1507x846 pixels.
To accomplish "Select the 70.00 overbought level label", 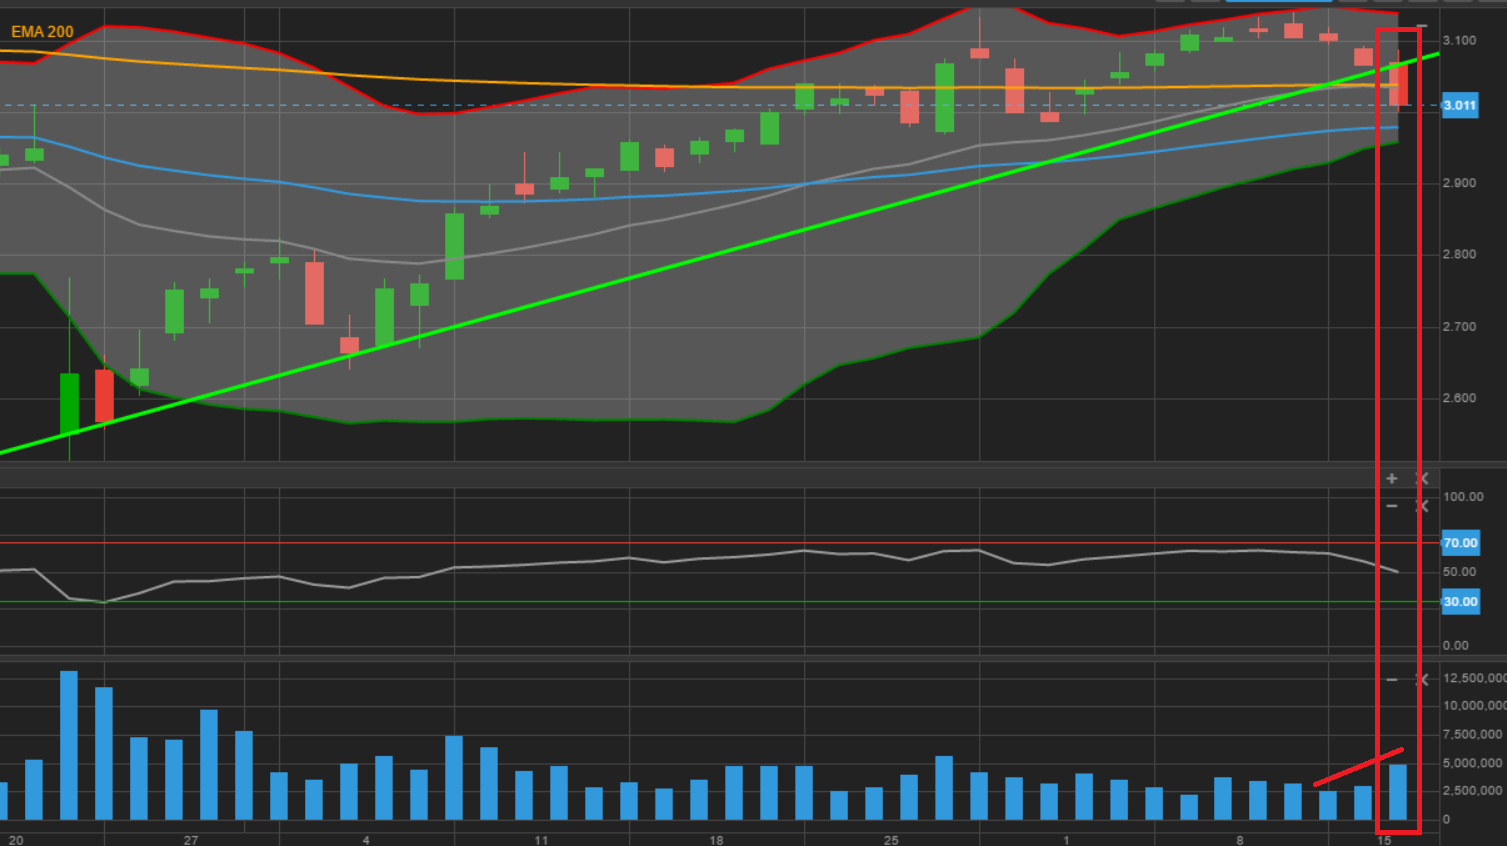I will [1460, 543].
